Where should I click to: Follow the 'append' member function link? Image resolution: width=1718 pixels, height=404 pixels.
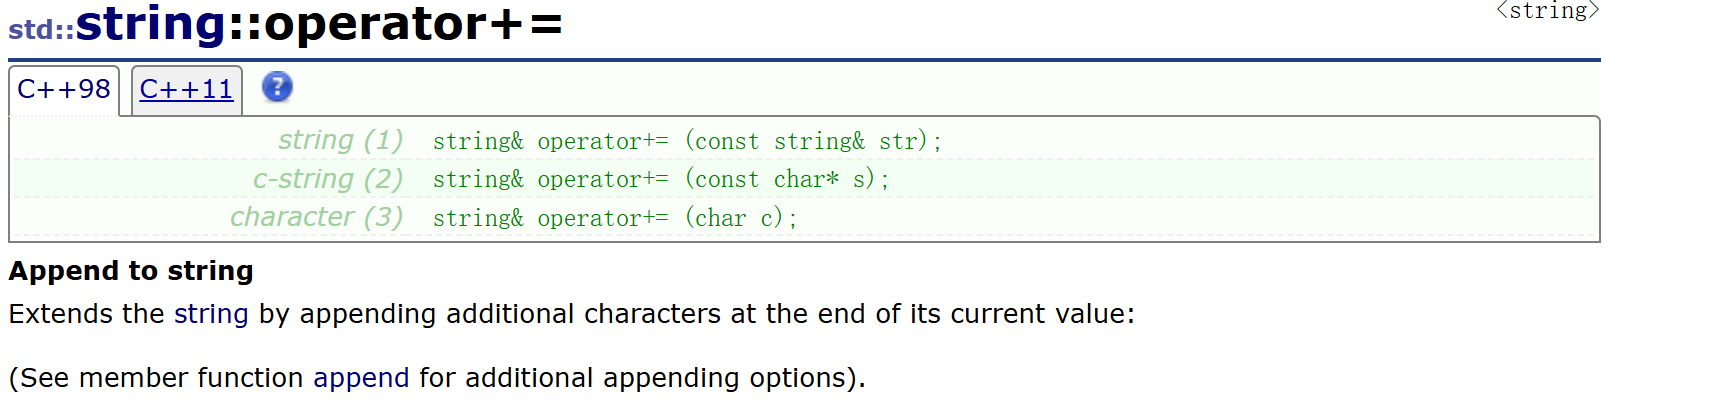pos(361,378)
